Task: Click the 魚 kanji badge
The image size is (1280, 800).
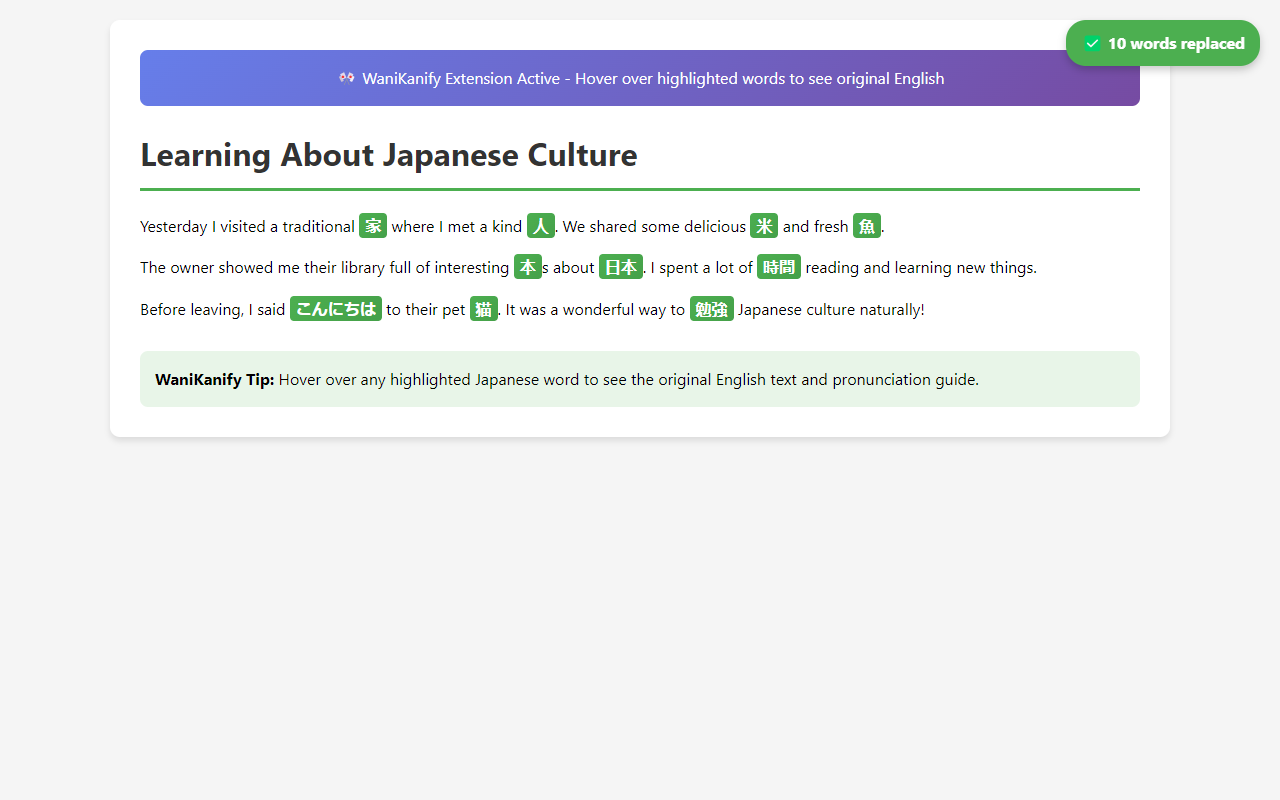Action: tap(867, 226)
